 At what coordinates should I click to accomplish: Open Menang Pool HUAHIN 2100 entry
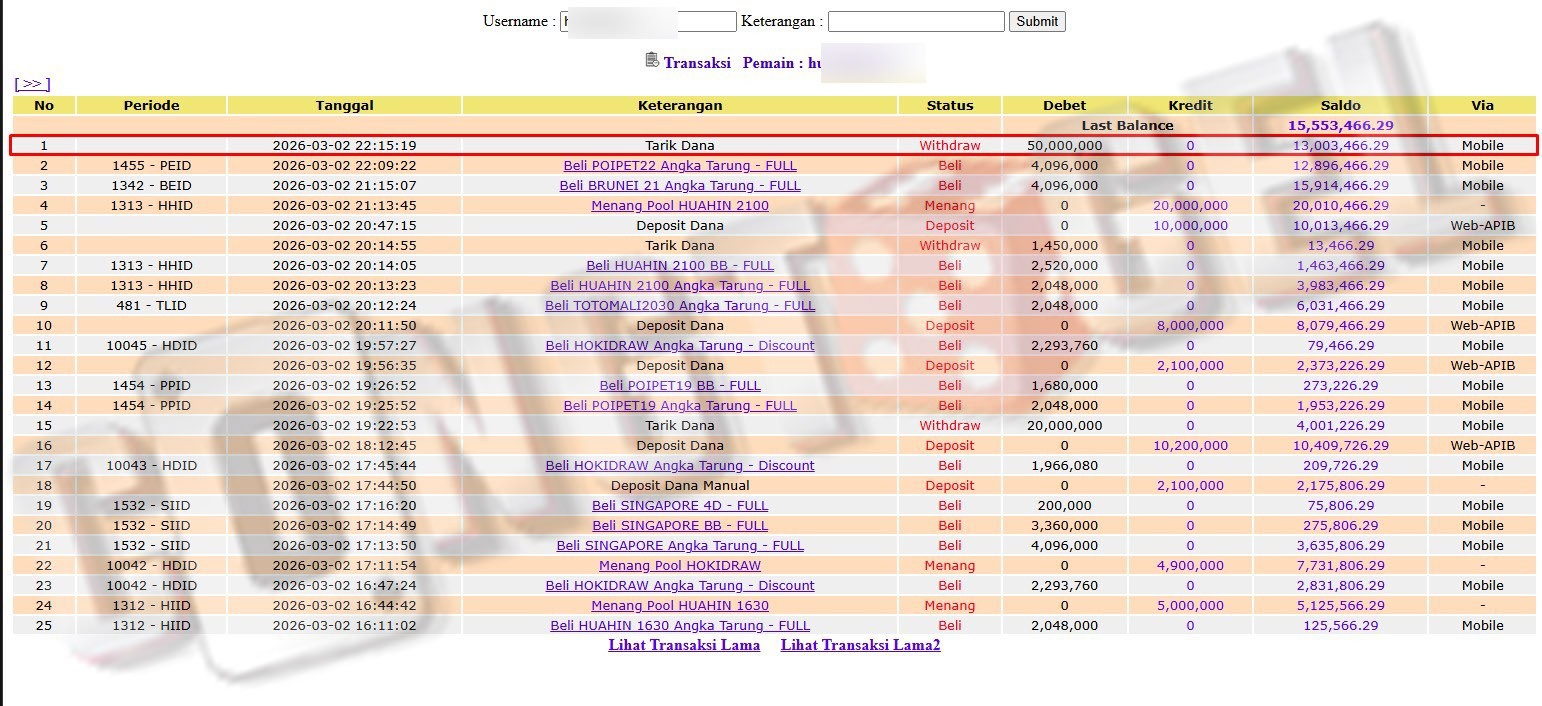click(x=680, y=206)
